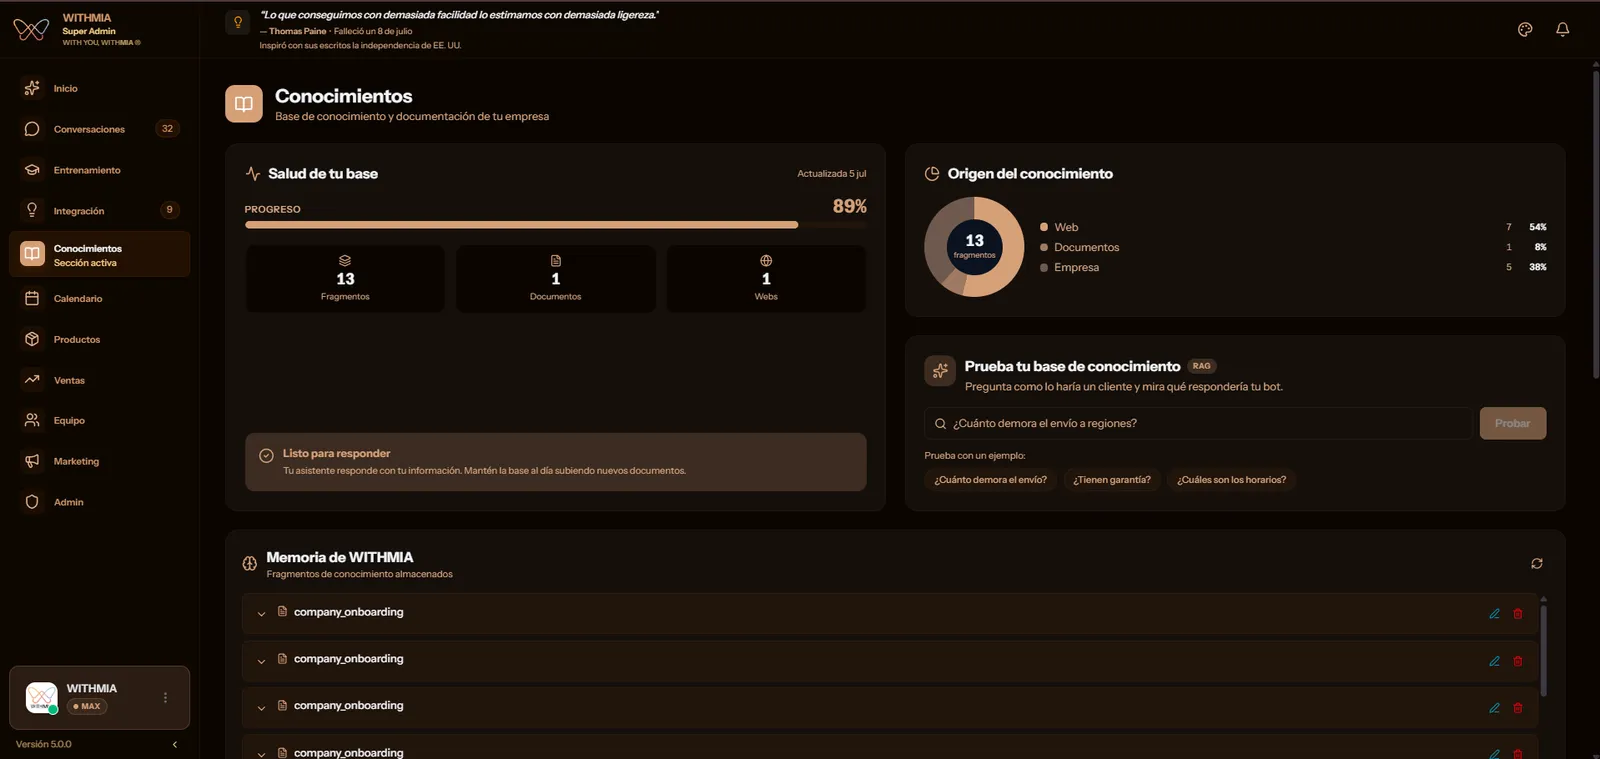Refresh the Memoria de WITHMIA list
The height and width of the screenshot is (759, 1600).
(x=1537, y=564)
